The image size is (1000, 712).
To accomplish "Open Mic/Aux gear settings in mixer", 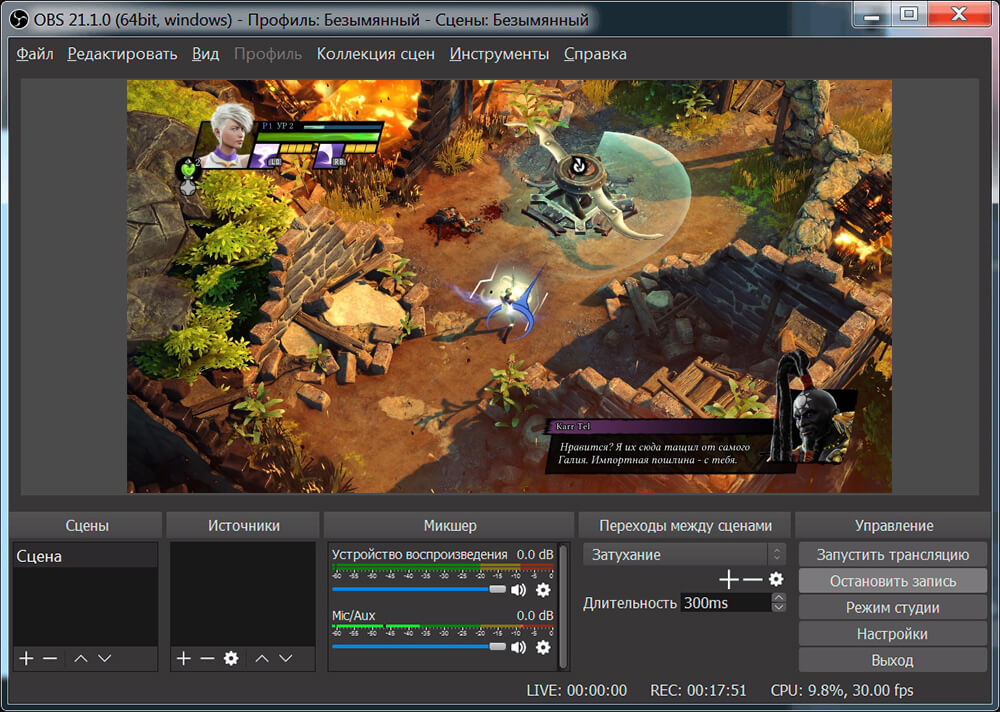I will (543, 647).
